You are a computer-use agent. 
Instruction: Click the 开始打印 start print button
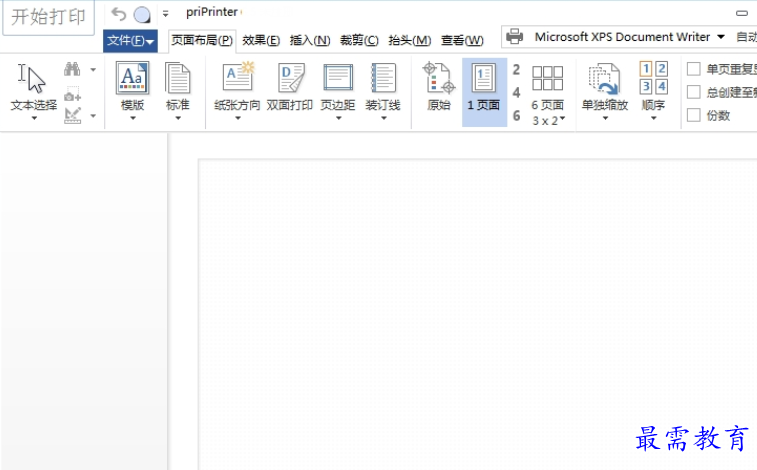click(x=48, y=17)
